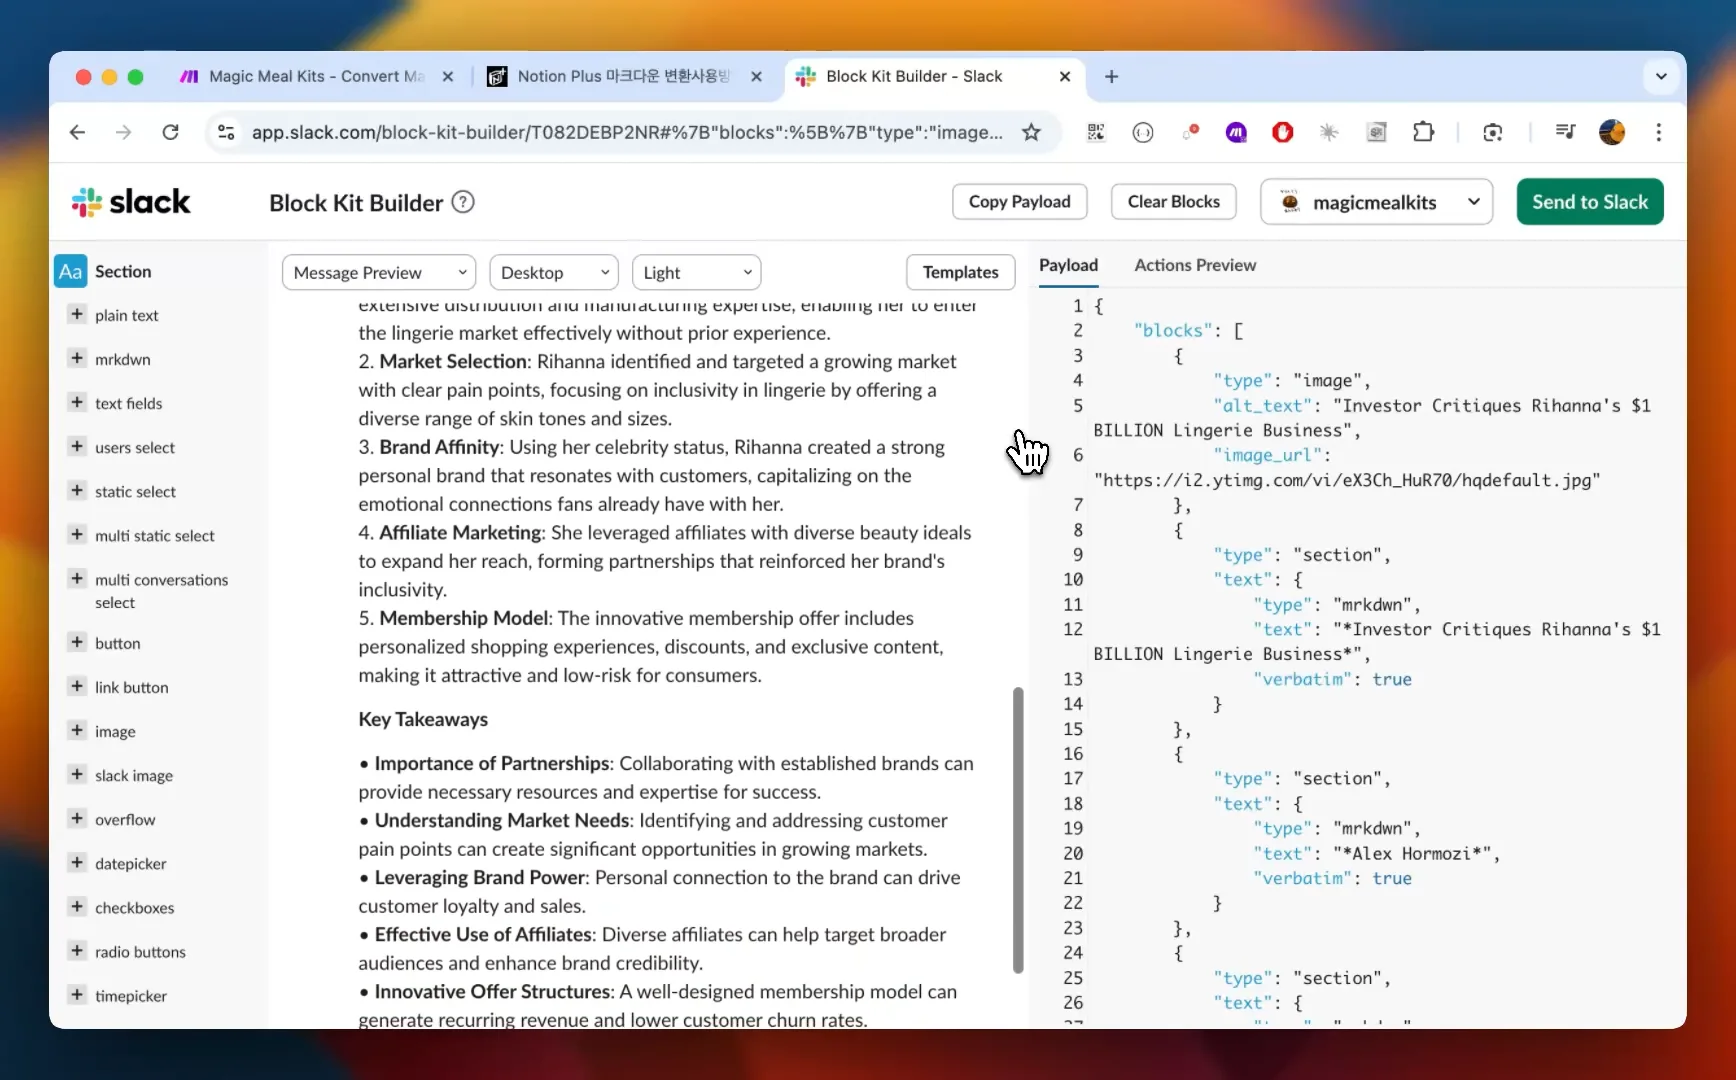Click the Copy Payload button
The height and width of the screenshot is (1080, 1736).
pyautogui.click(x=1019, y=201)
